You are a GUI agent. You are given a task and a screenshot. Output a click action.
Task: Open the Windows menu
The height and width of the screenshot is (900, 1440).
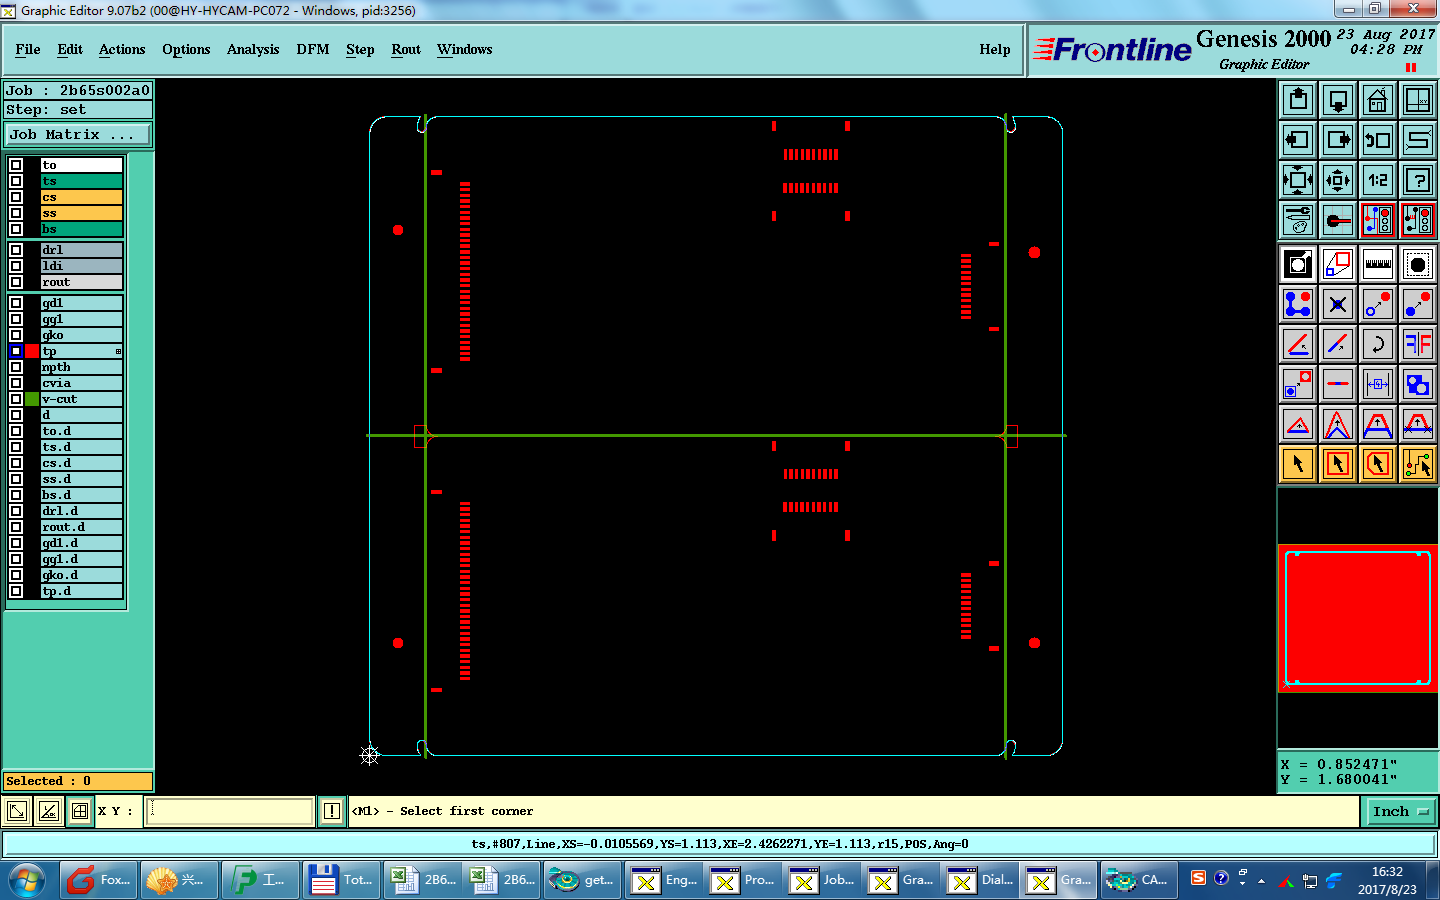point(464,49)
